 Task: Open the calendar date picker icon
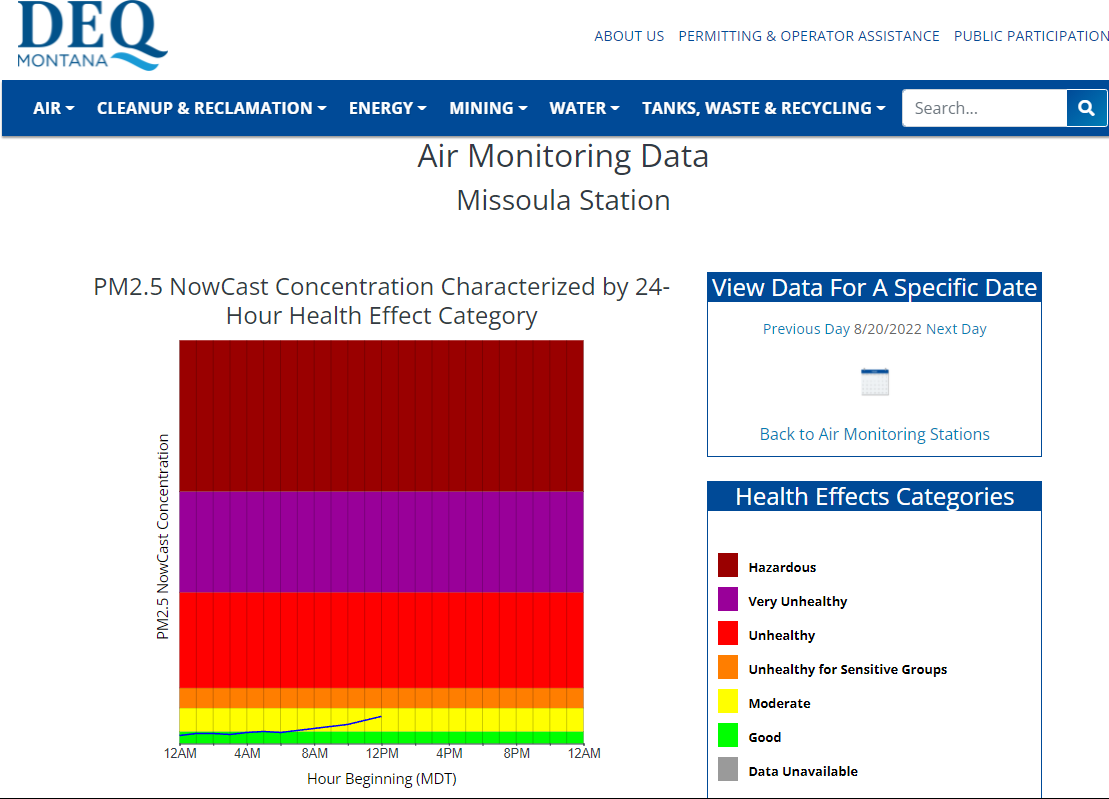point(874,381)
